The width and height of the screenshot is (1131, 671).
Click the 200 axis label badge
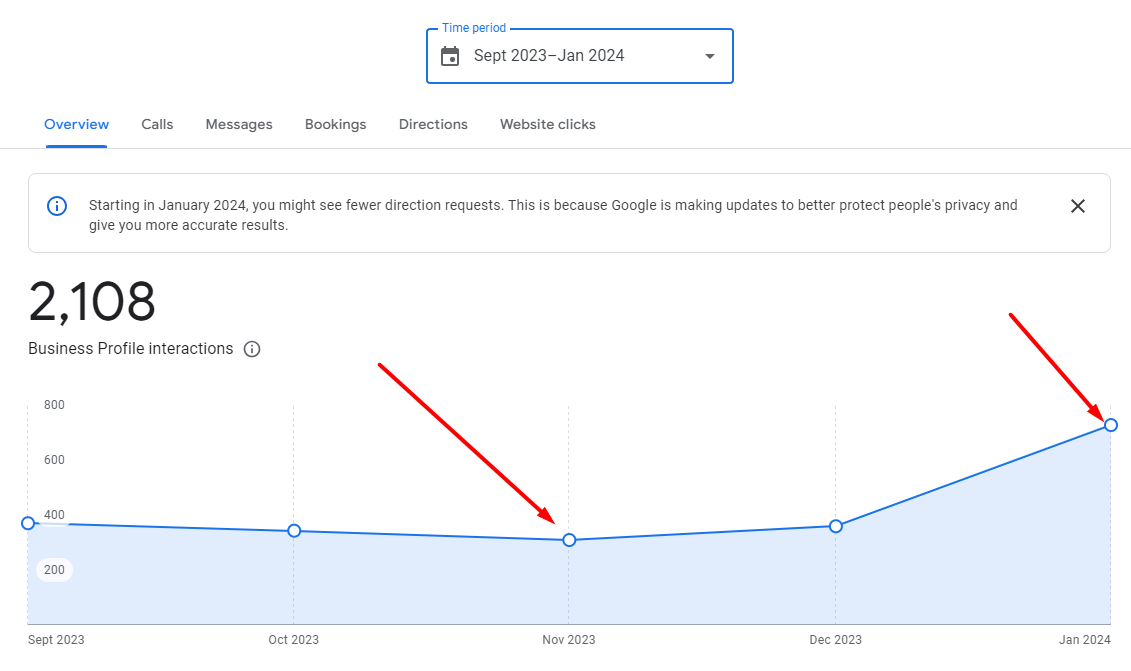tap(55, 570)
